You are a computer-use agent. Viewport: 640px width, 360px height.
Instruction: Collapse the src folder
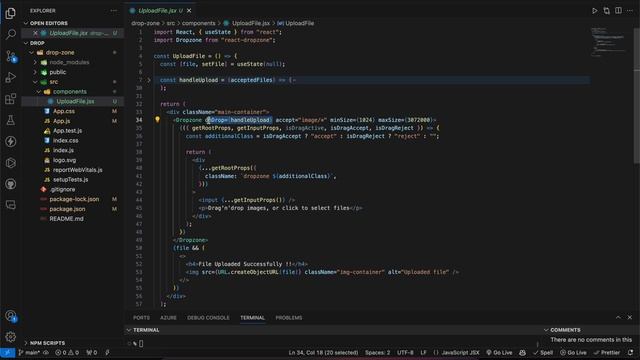[35, 82]
